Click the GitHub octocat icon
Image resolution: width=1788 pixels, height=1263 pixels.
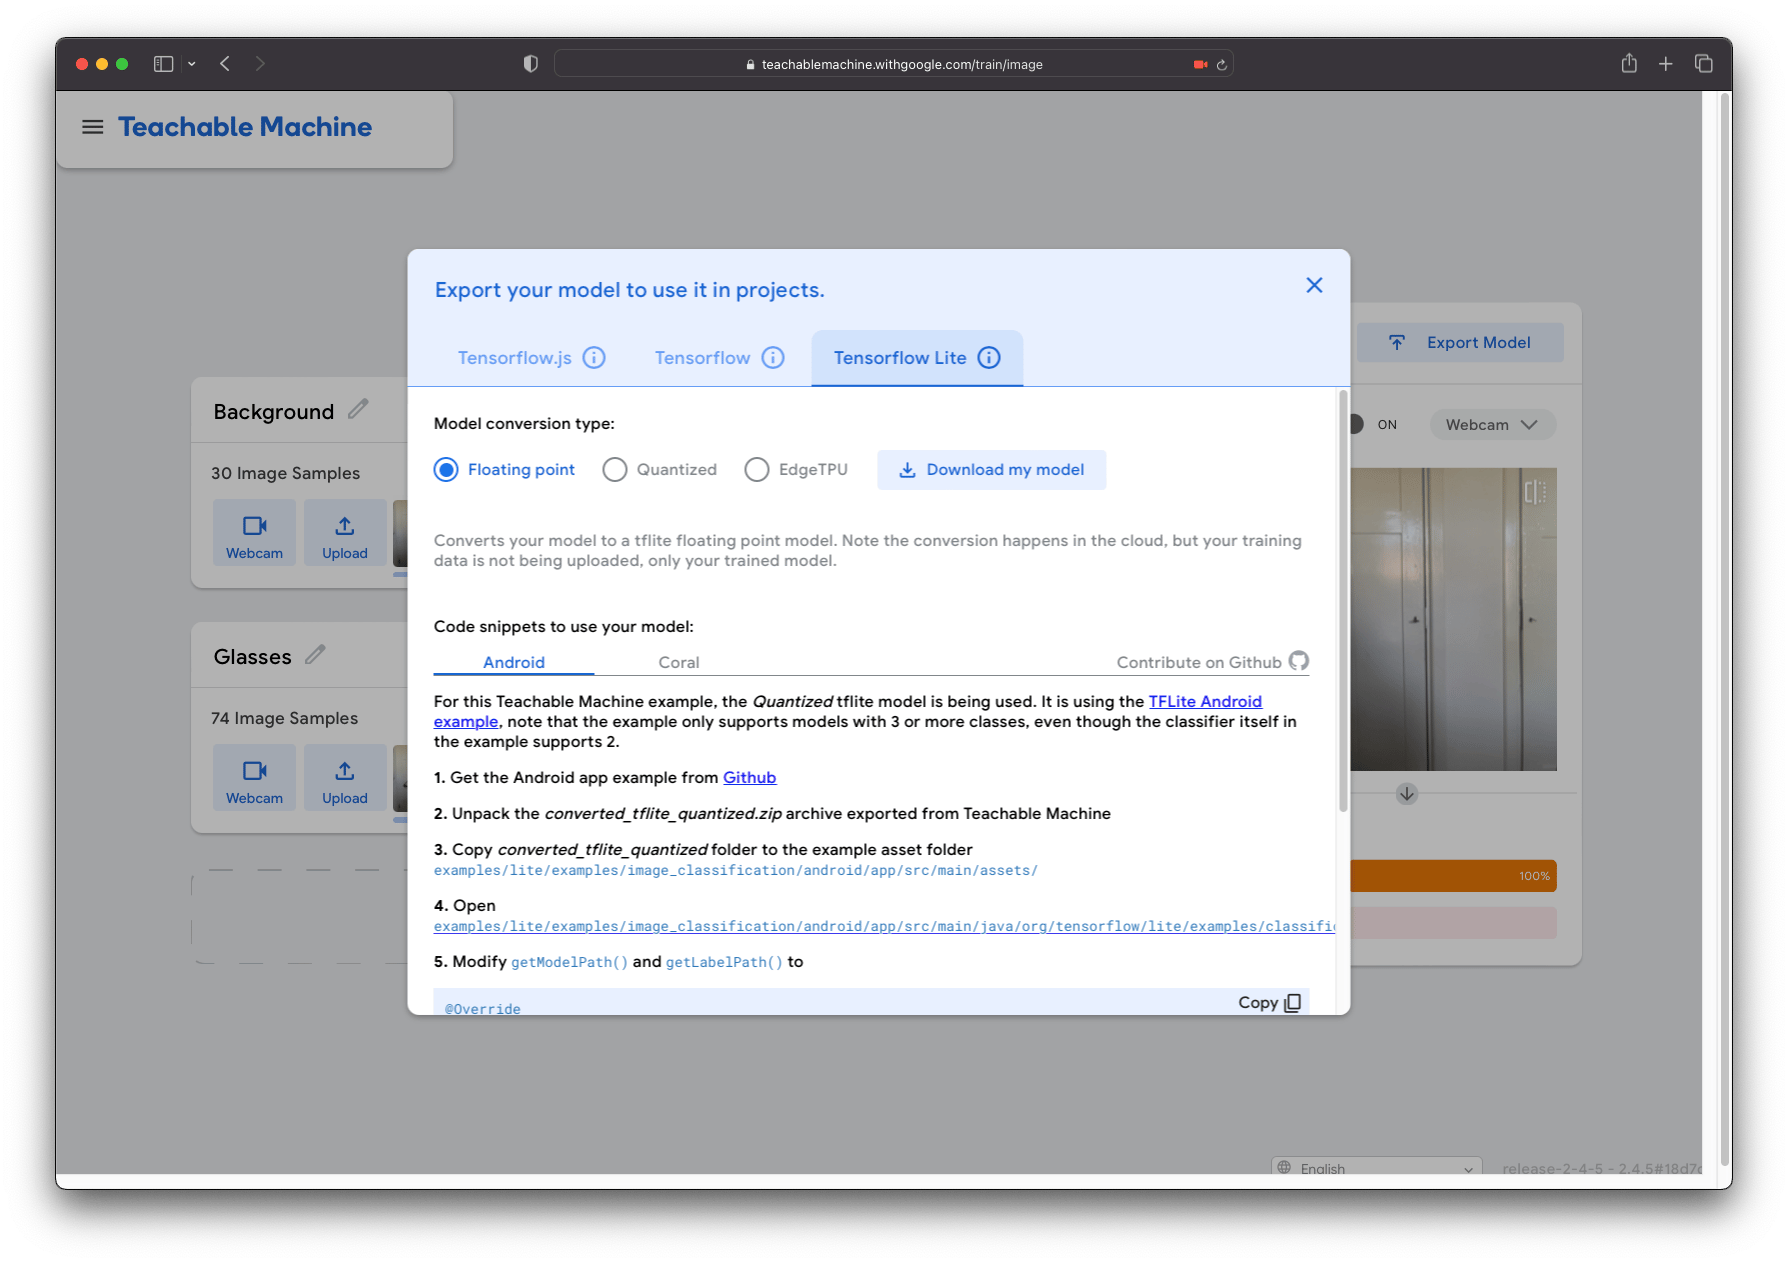click(x=1298, y=661)
